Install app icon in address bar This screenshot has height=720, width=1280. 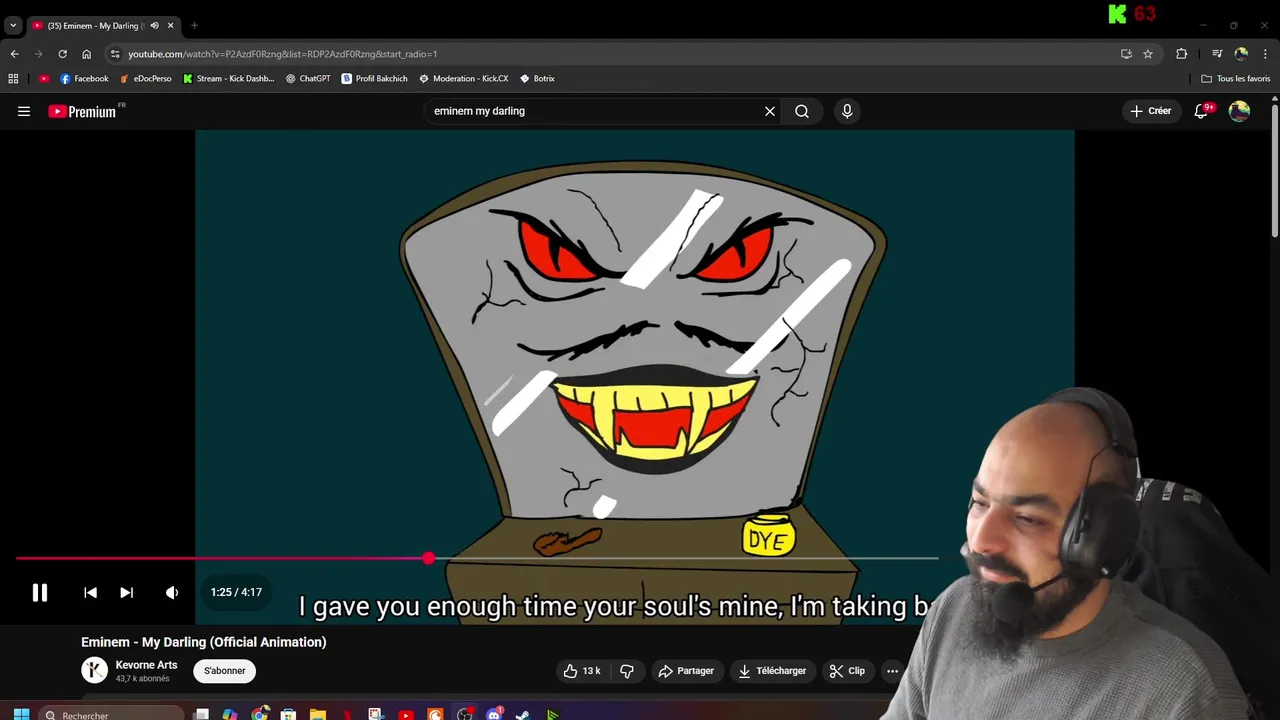(x=1126, y=54)
